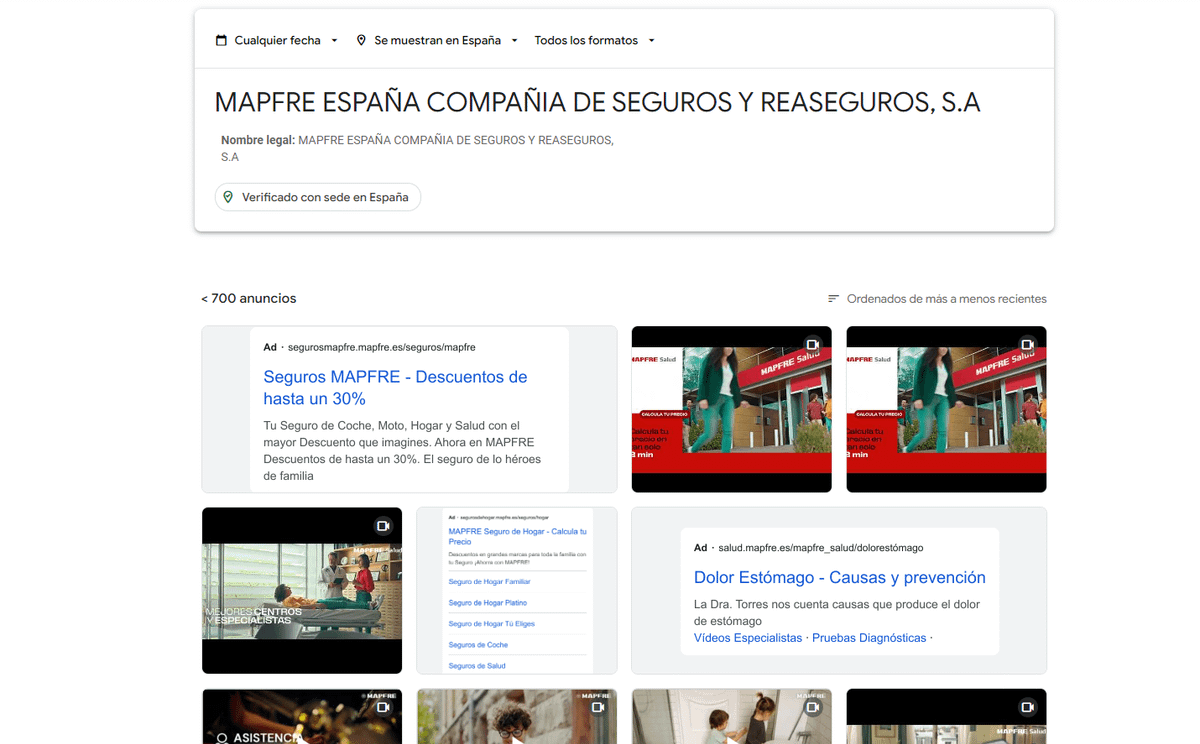This screenshot has width=1200, height=744.
Task: Click Seguro de Hogar Platino sitelink
Action: click(487, 603)
